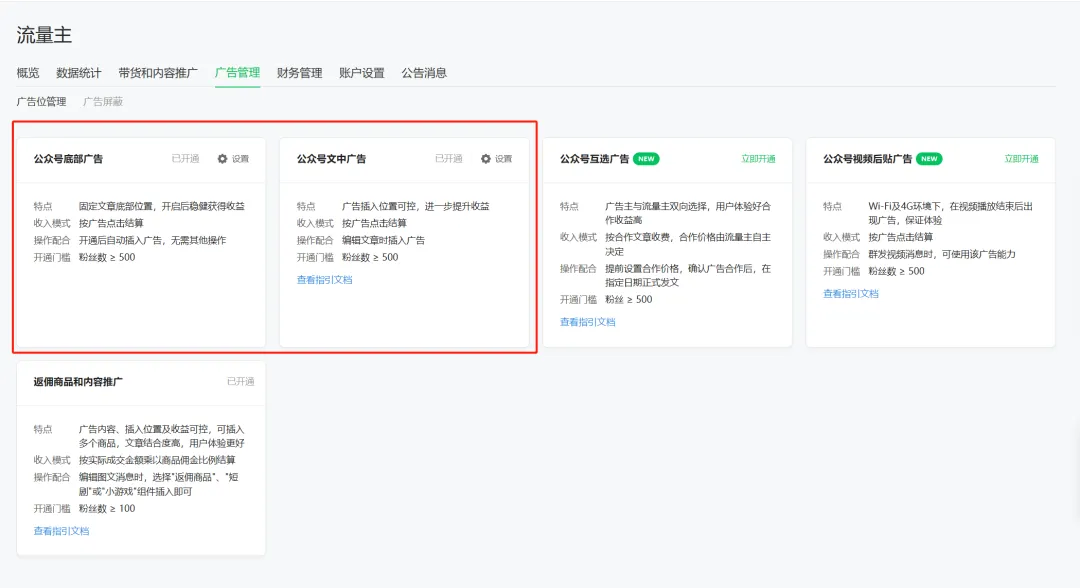Click 立即开通 for 公众号互选广告

pyautogui.click(x=758, y=159)
